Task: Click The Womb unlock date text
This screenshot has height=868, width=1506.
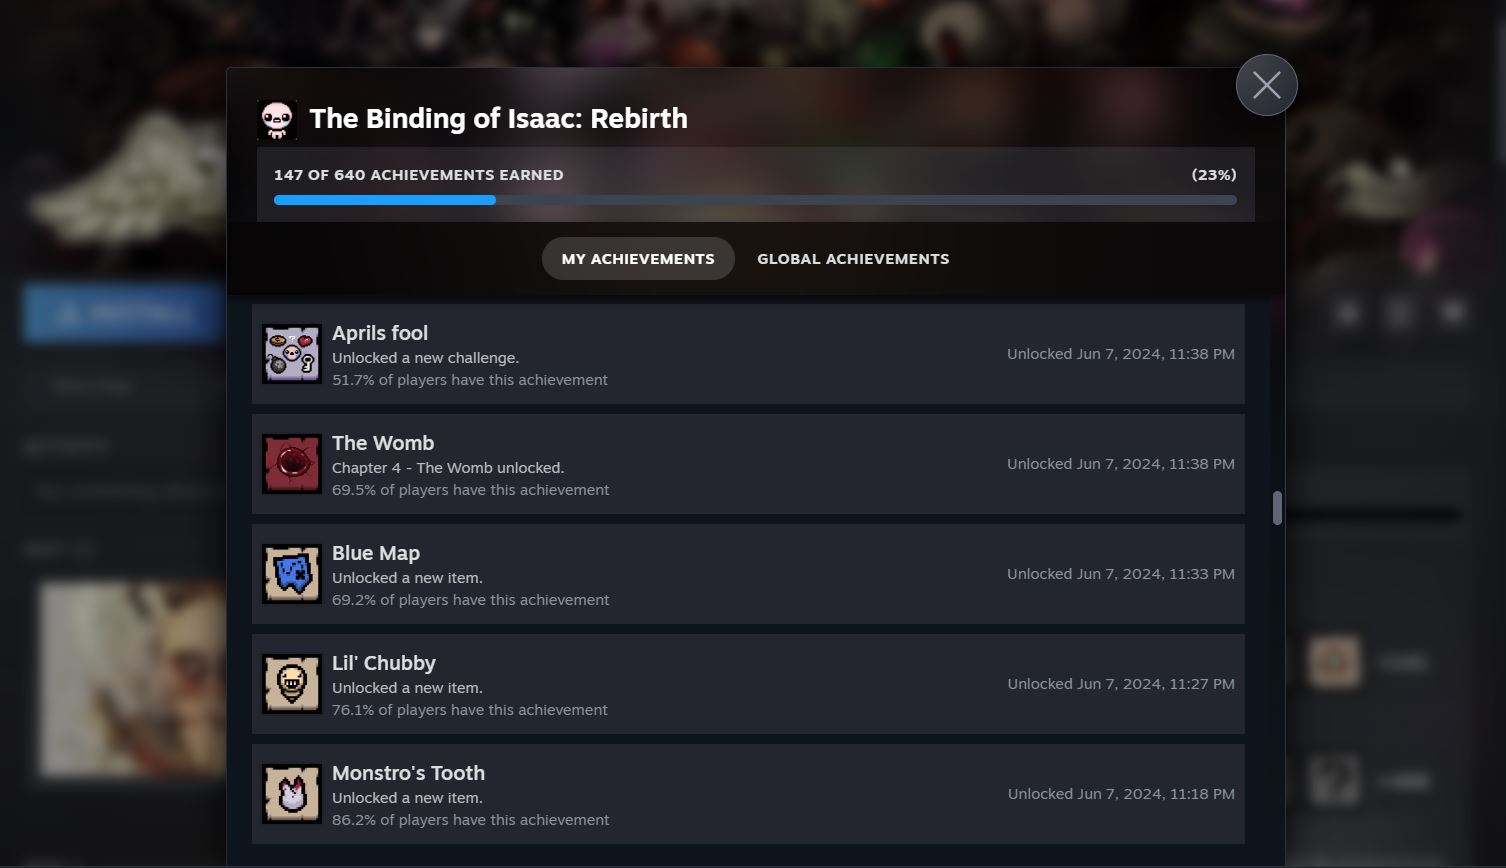Action: (x=1121, y=464)
